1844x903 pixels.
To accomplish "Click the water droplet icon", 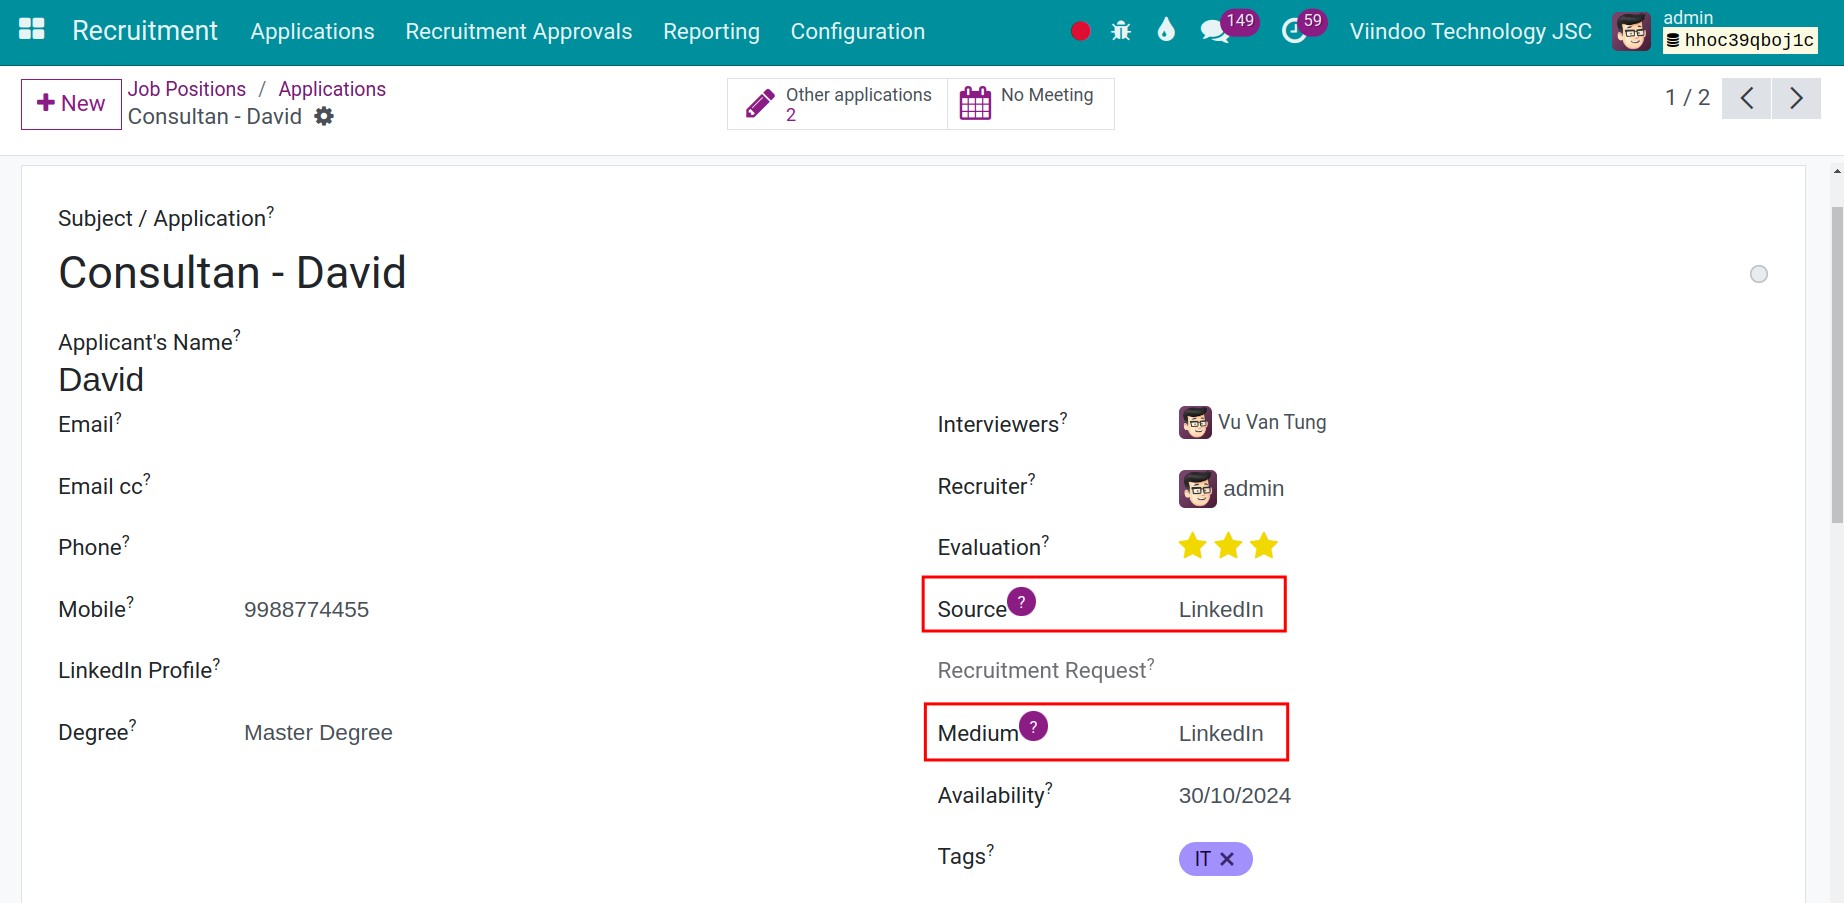I will coord(1166,31).
